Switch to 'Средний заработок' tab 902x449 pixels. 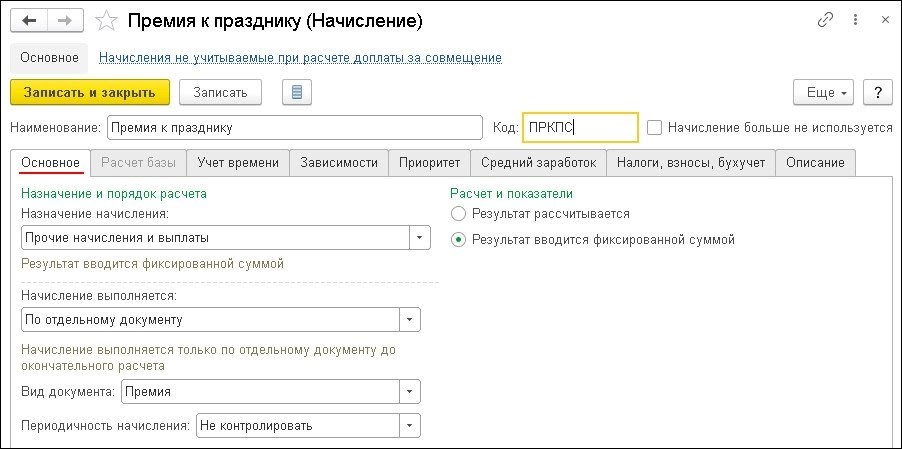538,163
